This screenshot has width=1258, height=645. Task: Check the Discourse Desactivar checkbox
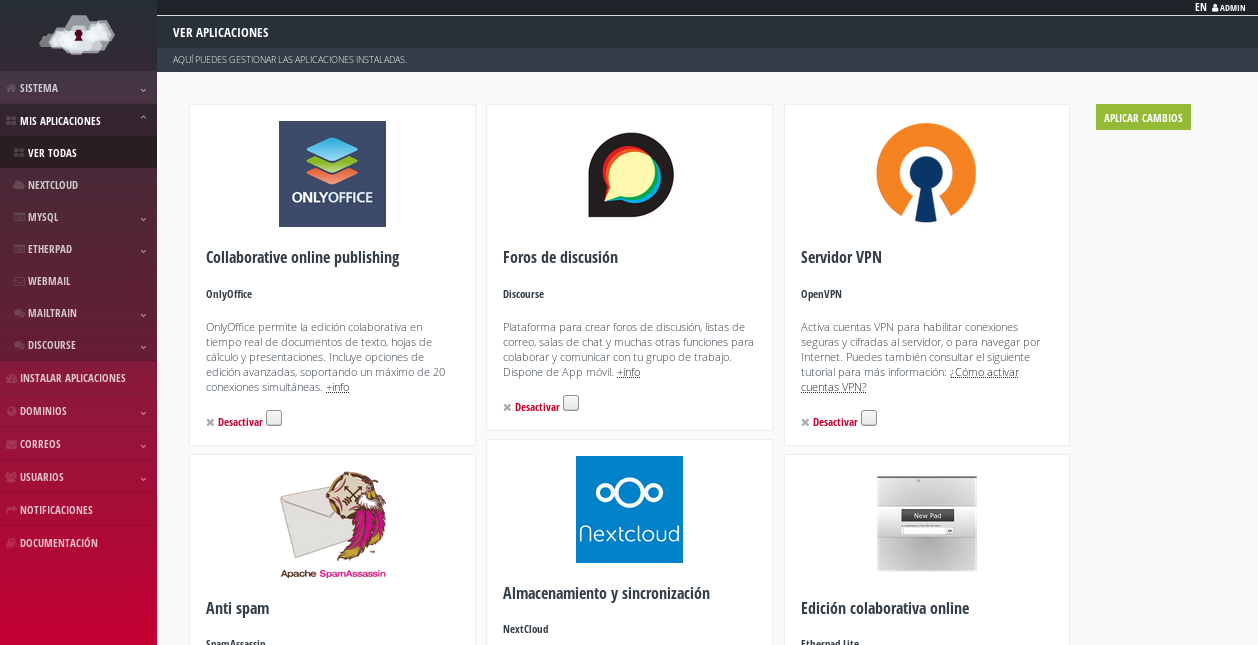point(571,403)
